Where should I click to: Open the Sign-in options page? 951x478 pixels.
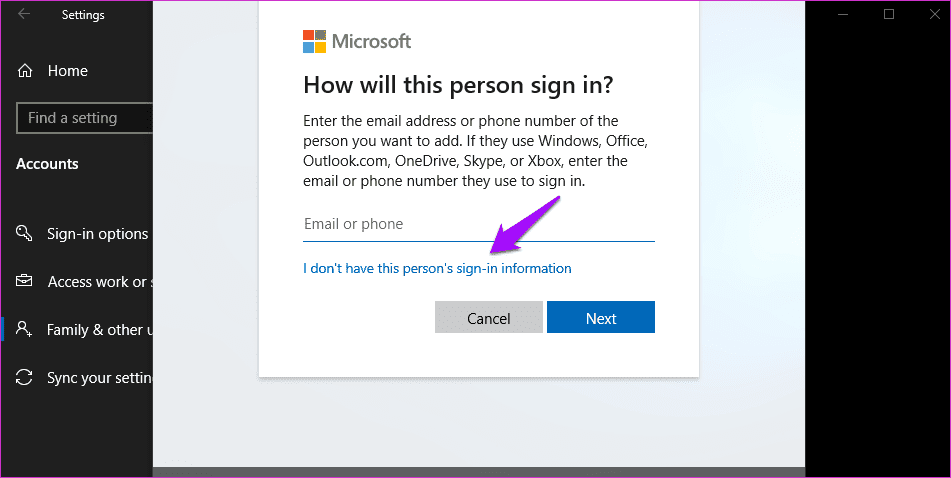[x=97, y=234]
